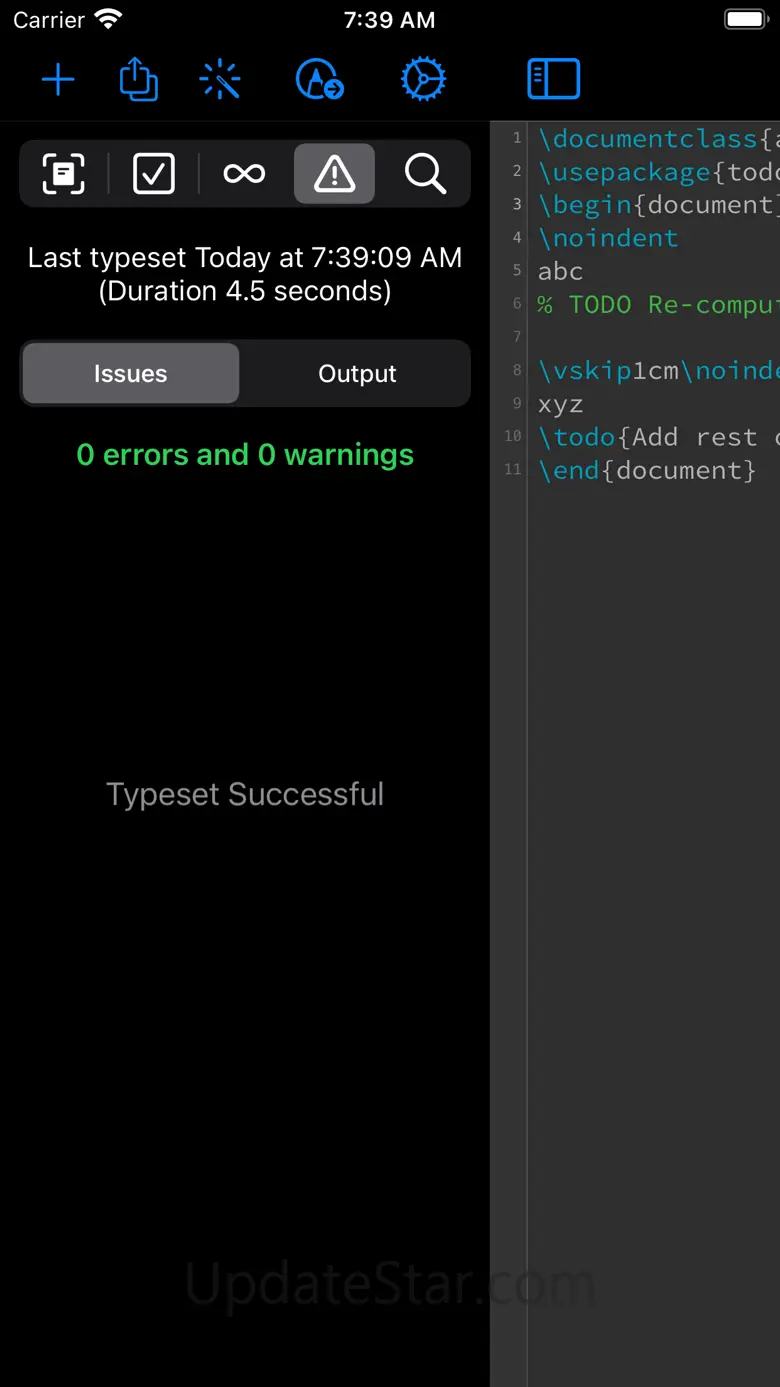
Task: Switch to the Issues tab
Action: point(131,374)
